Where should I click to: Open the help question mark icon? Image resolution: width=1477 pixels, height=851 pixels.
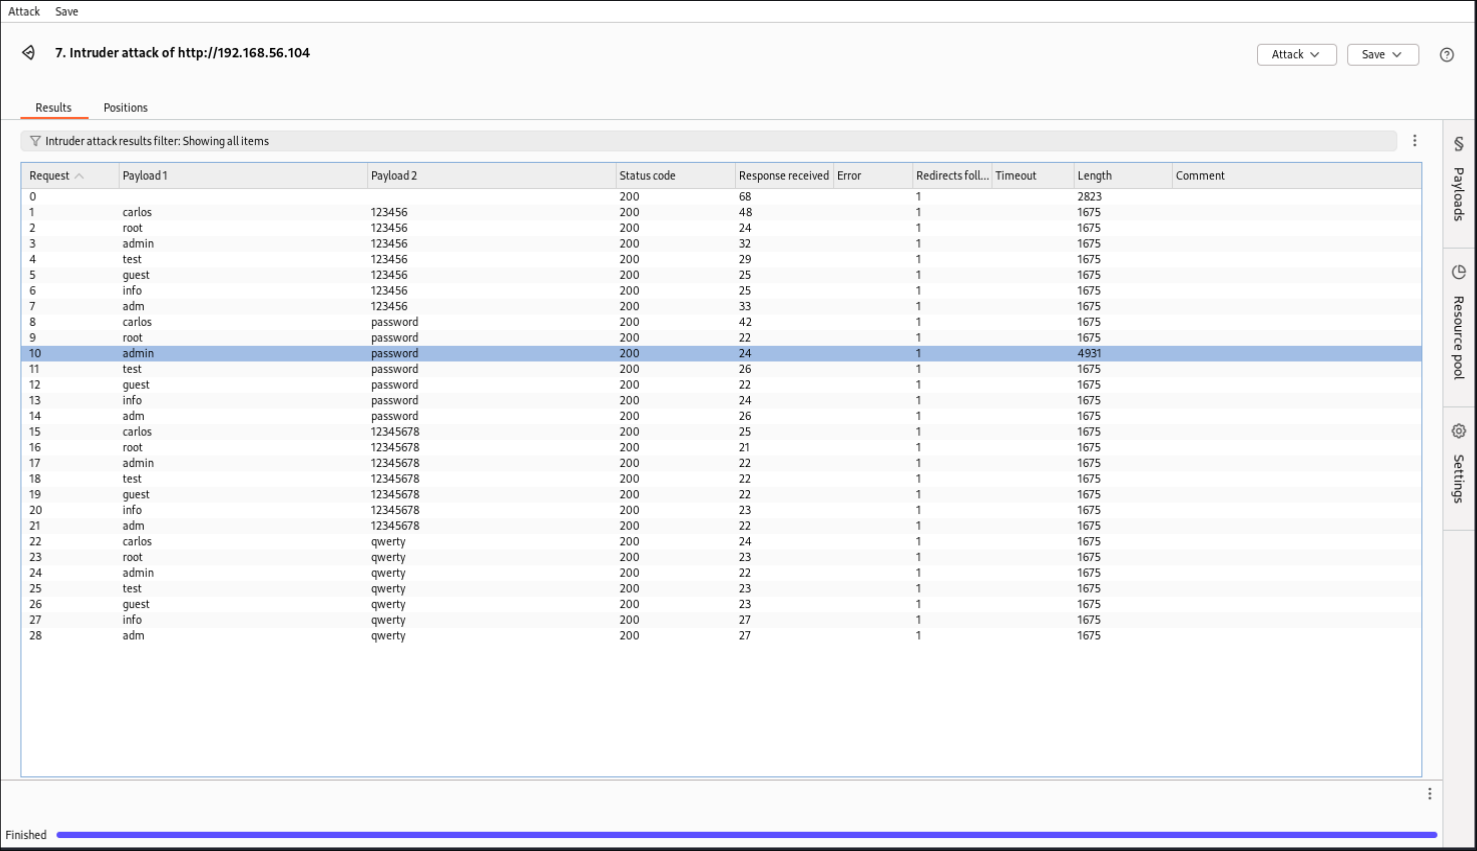coord(1446,55)
